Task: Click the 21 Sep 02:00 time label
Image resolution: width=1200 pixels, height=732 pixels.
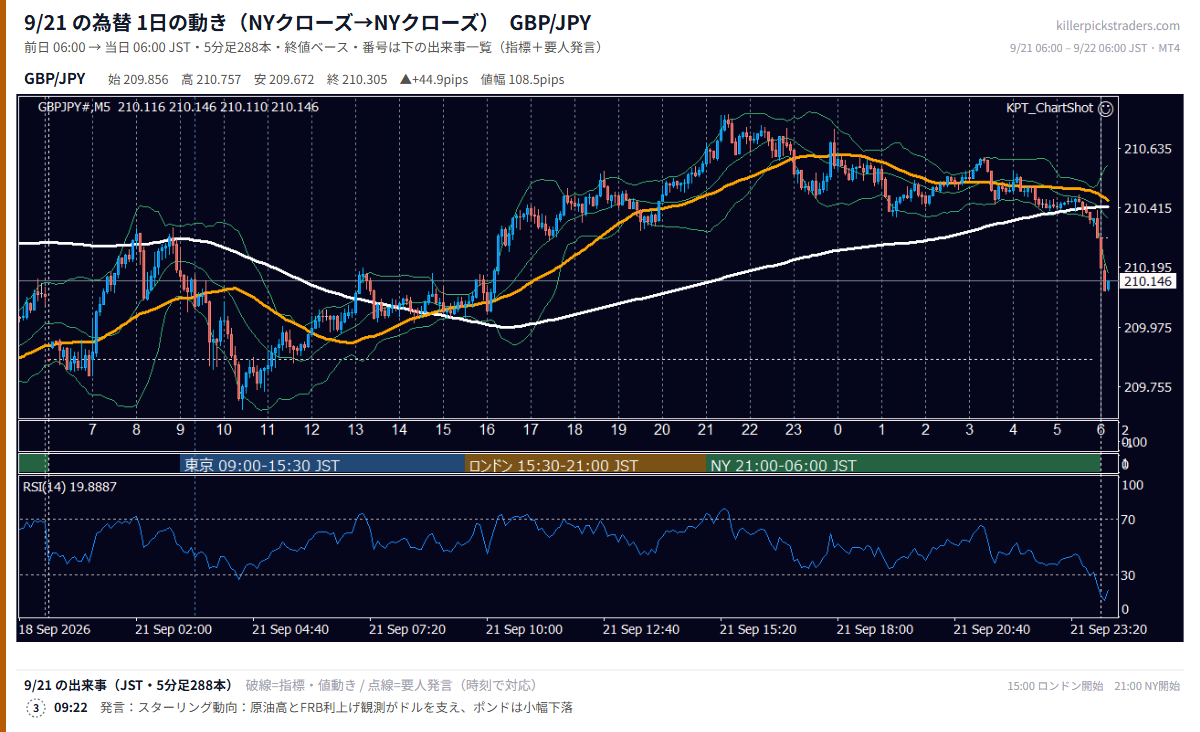Action: tap(174, 630)
